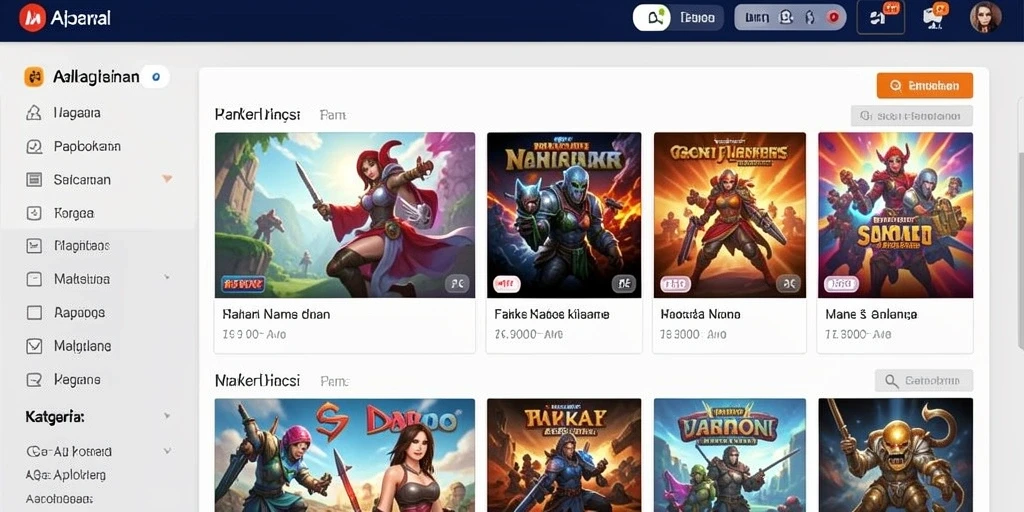Click the Rapoogs sidebar icon

34,313
